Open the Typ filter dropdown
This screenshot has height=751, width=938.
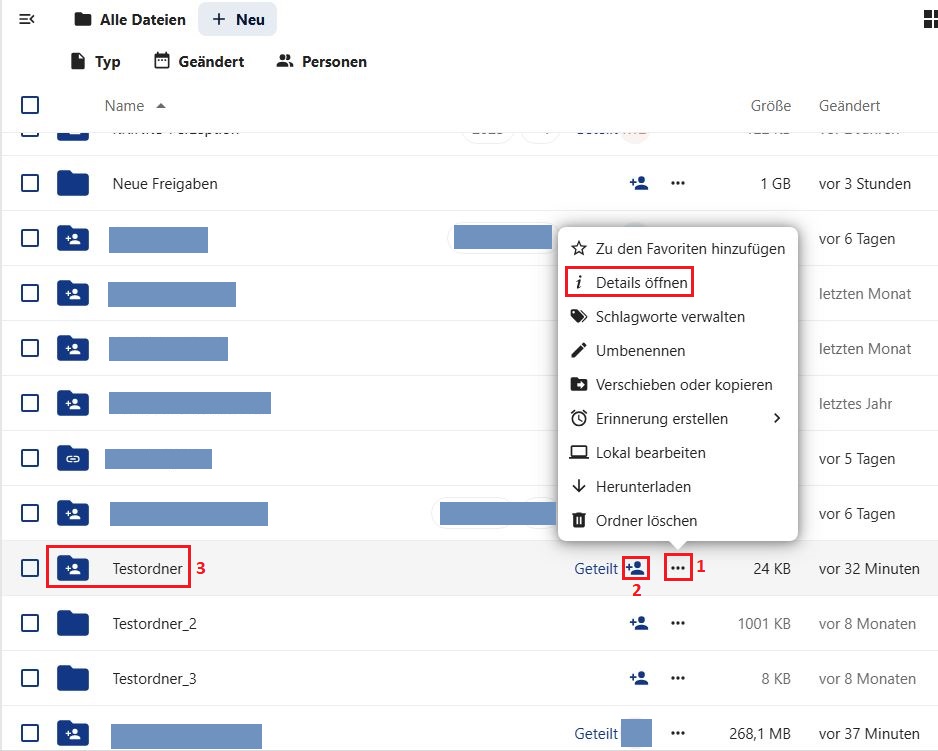(x=95, y=62)
